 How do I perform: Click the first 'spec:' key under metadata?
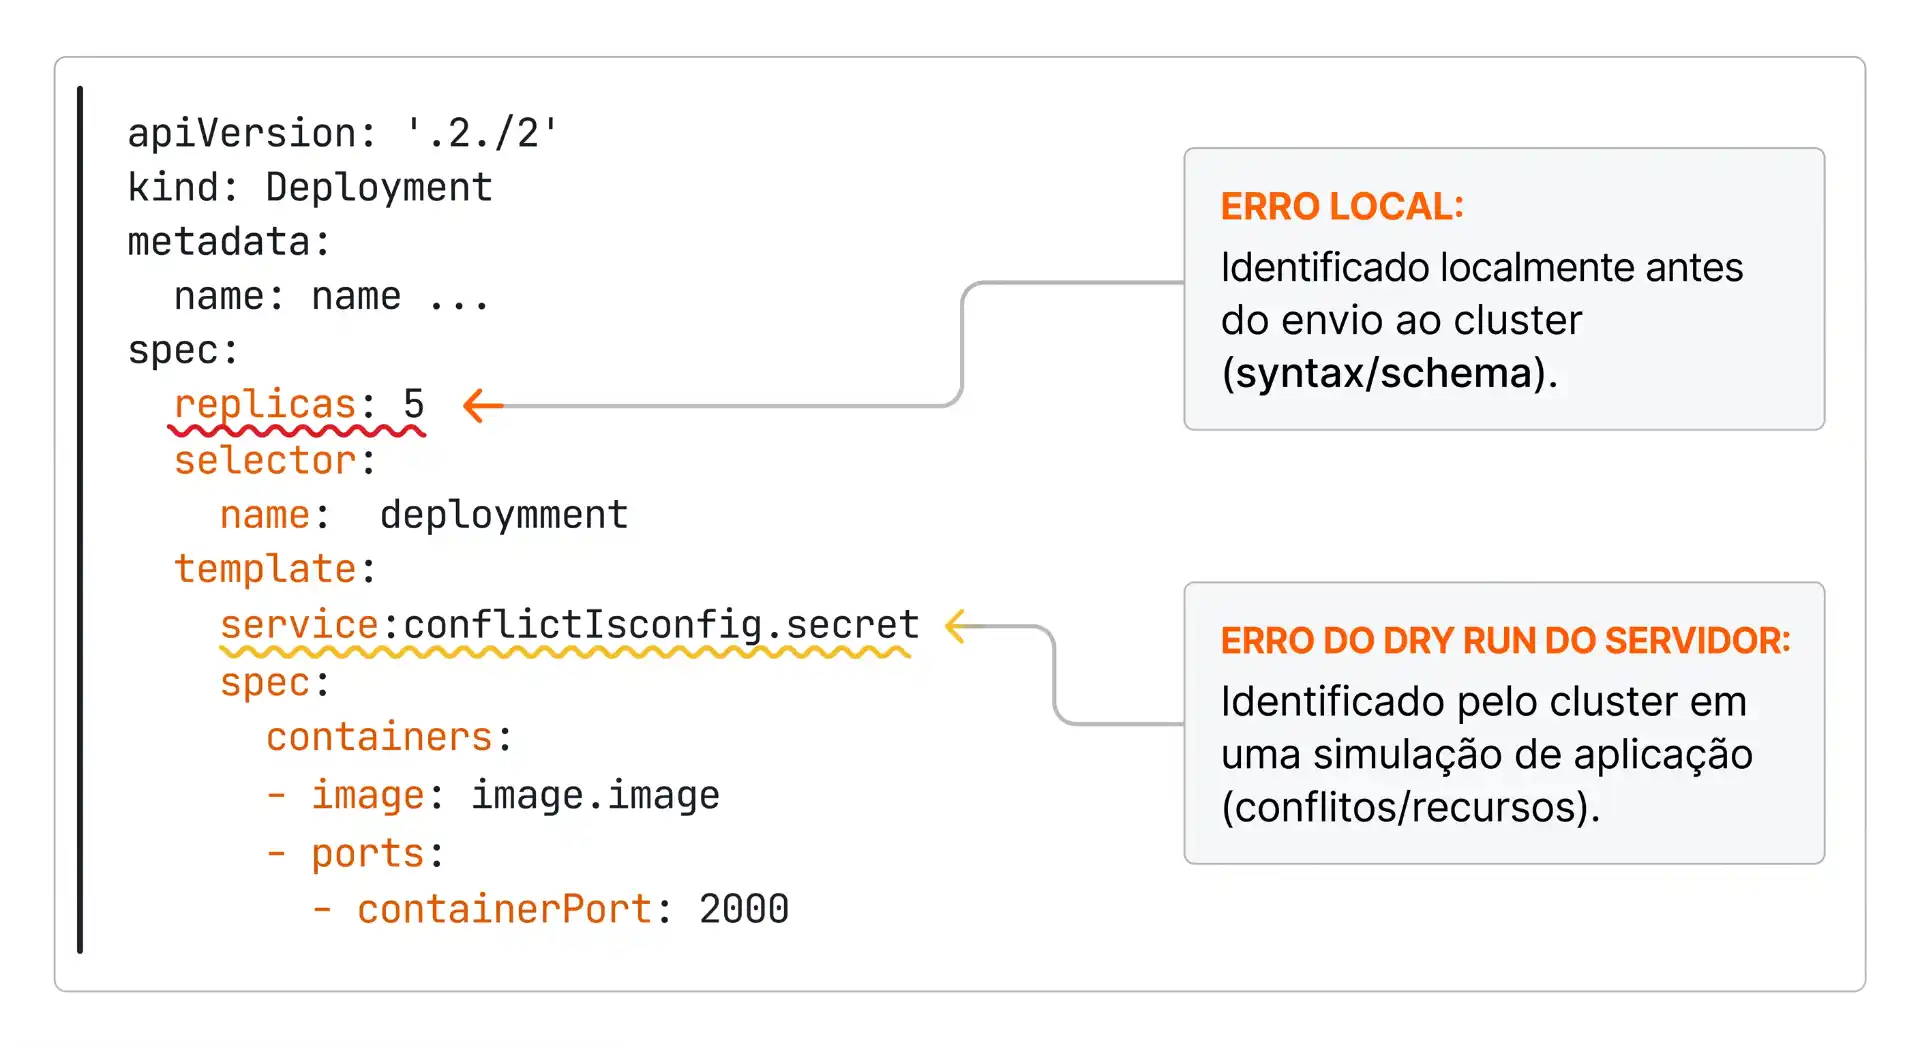(183, 351)
